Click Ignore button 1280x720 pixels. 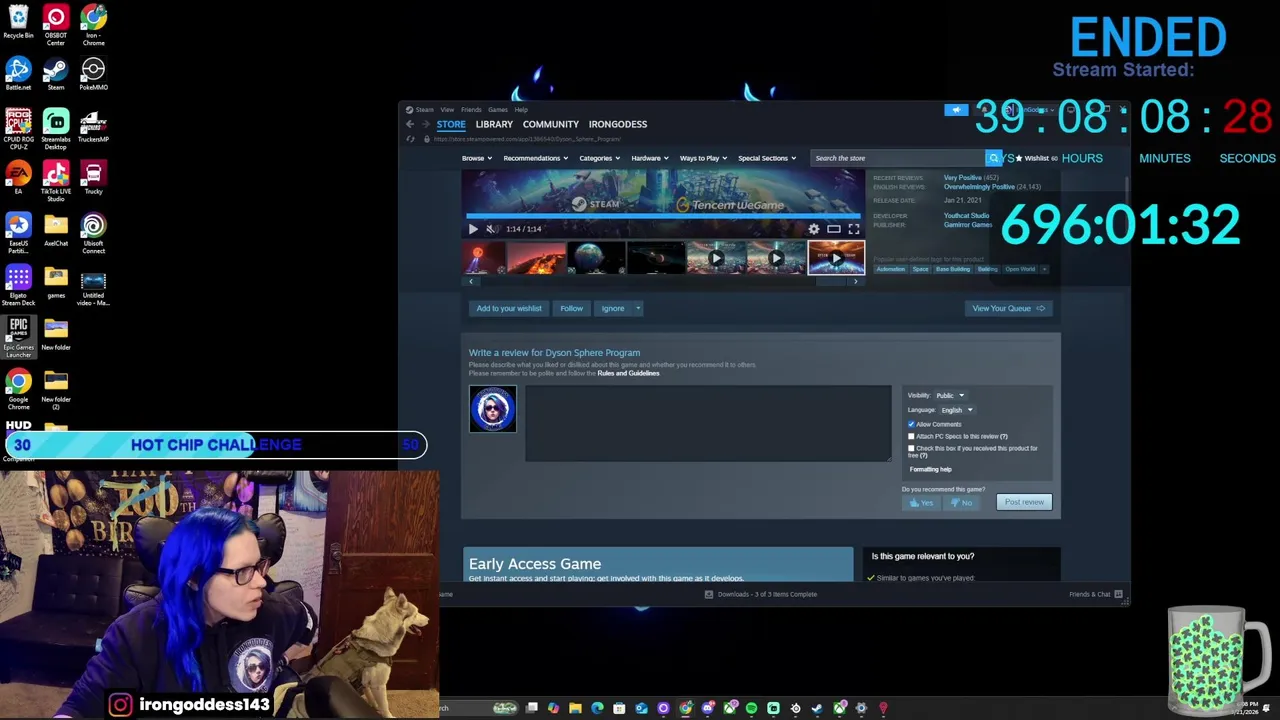coord(613,308)
